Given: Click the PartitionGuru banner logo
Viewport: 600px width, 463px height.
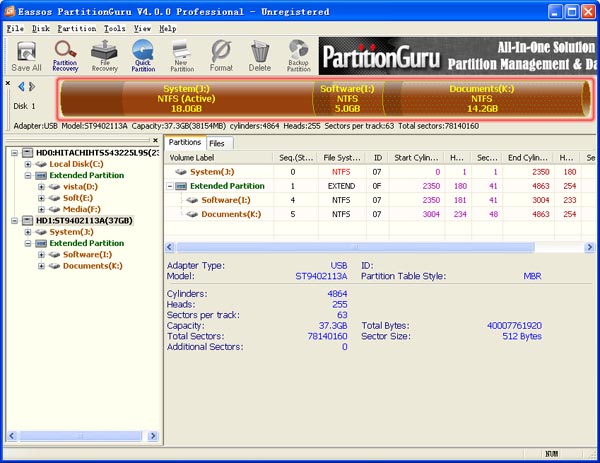Looking at the screenshot, I should pyautogui.click(x=381, y=56).
